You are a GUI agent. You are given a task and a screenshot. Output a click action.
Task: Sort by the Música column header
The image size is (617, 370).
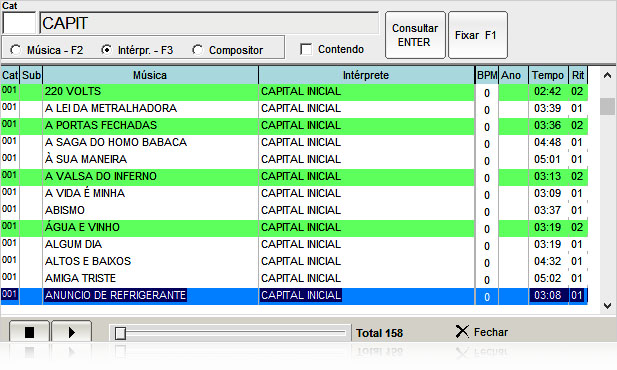point(150,75)
